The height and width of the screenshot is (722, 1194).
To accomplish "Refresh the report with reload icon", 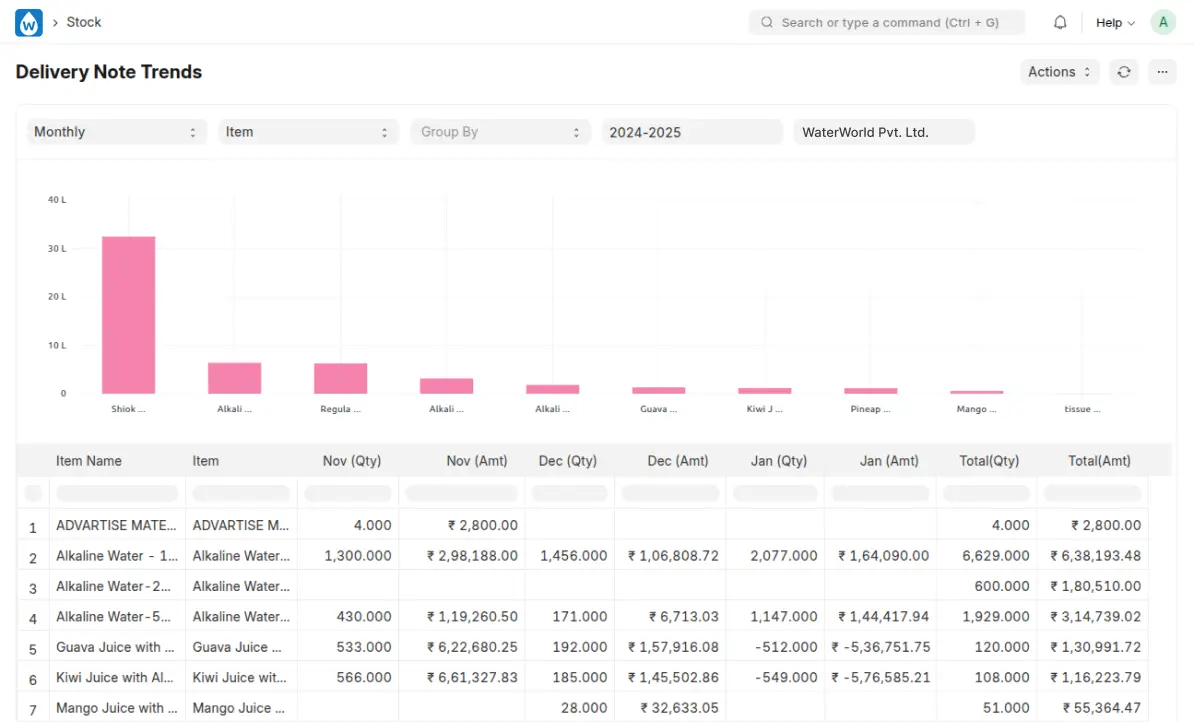I will click(1124, 72).
